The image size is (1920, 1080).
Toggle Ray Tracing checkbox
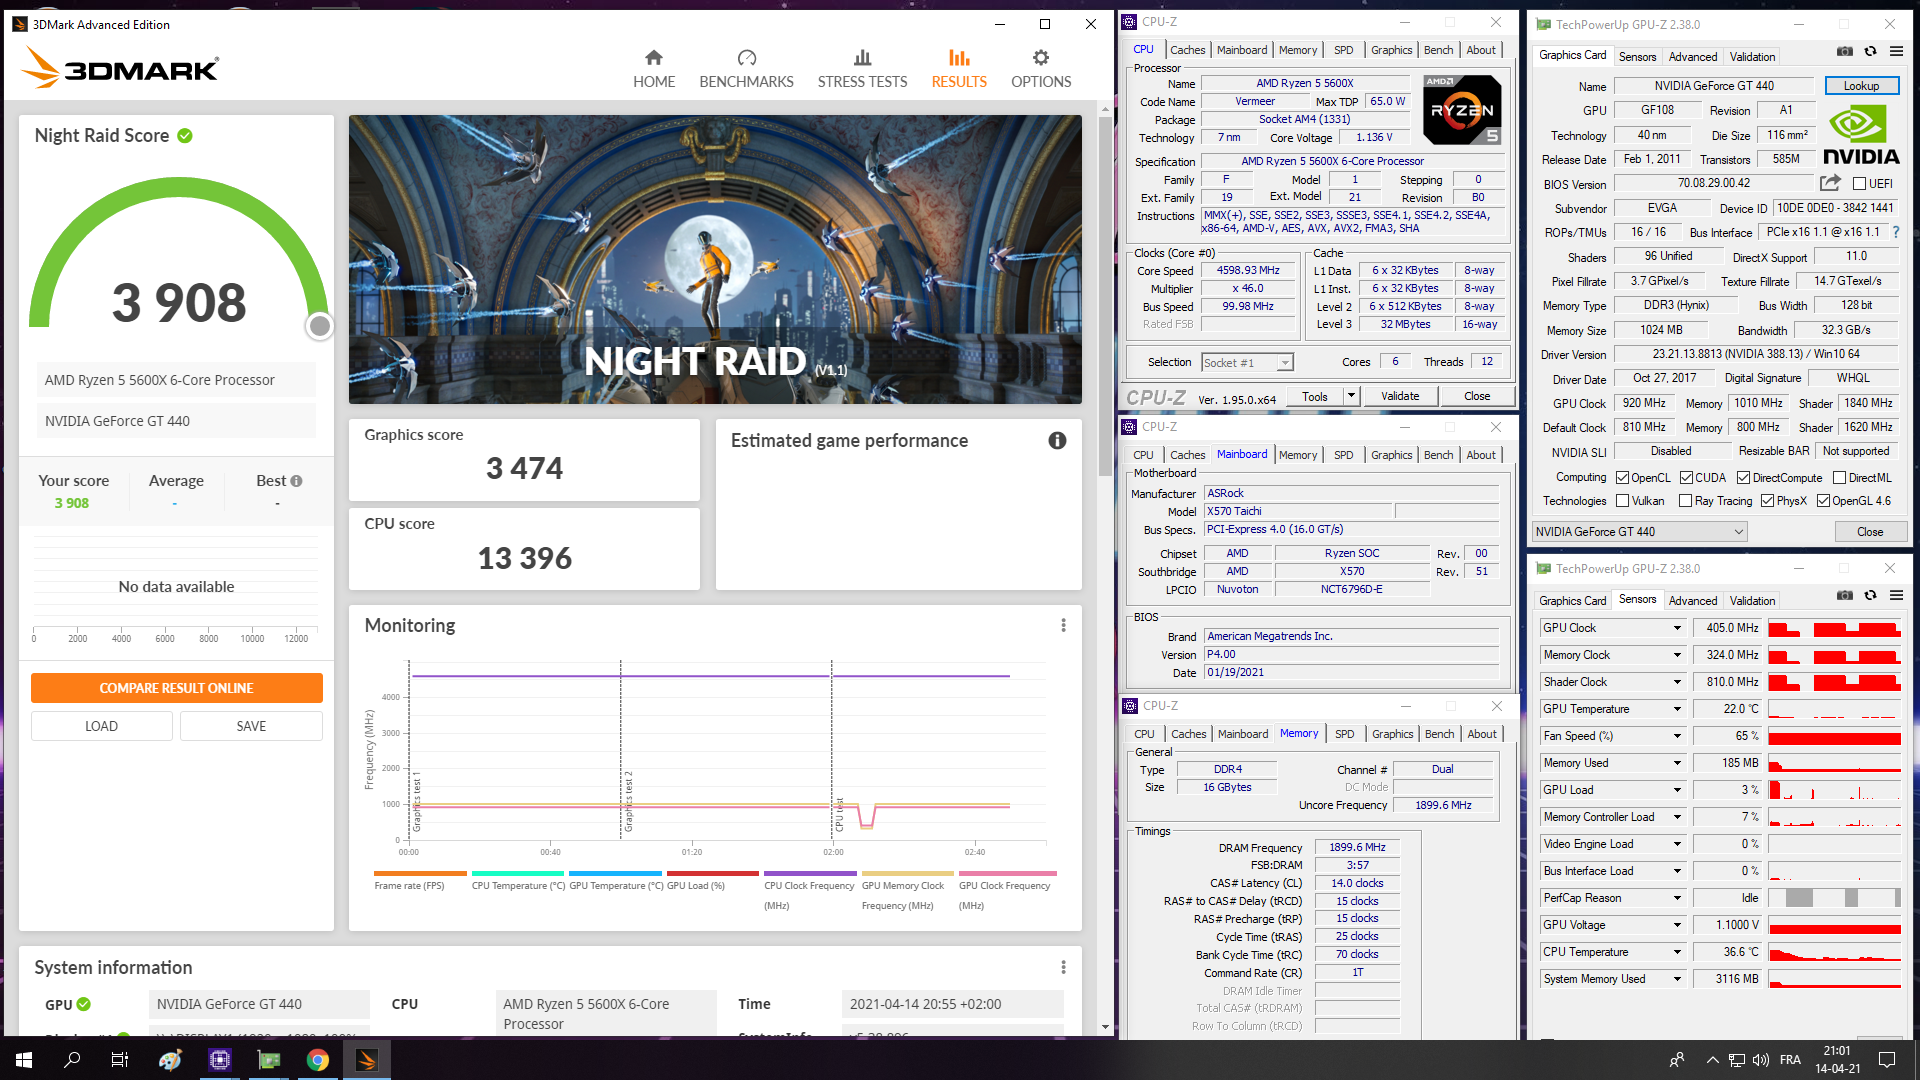pyautogui.click(x=1685, y=501)
